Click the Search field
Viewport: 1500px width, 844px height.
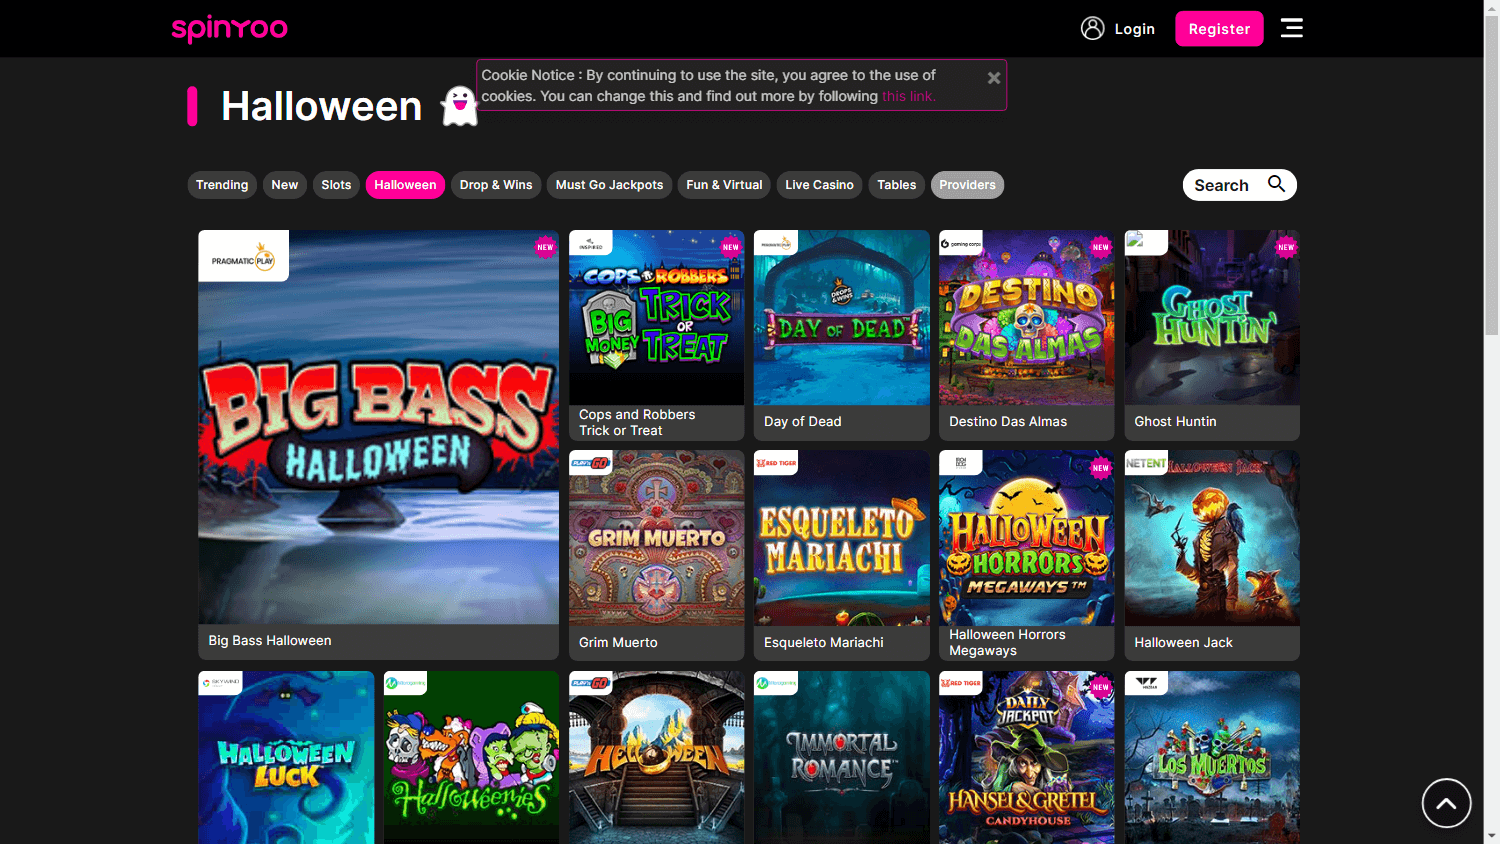click(1239, 185)
